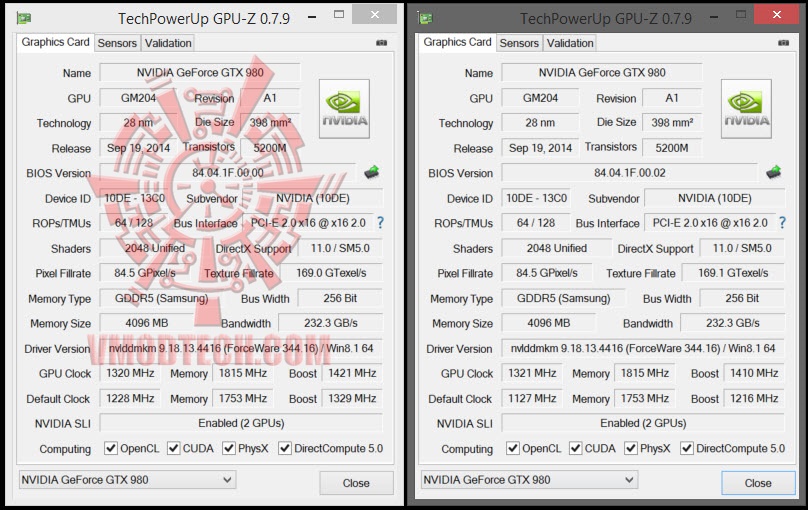Click Device ID 10DE - 13C0 in right window
This screenshot has height=510, width=808.
[x=536, y=198]
